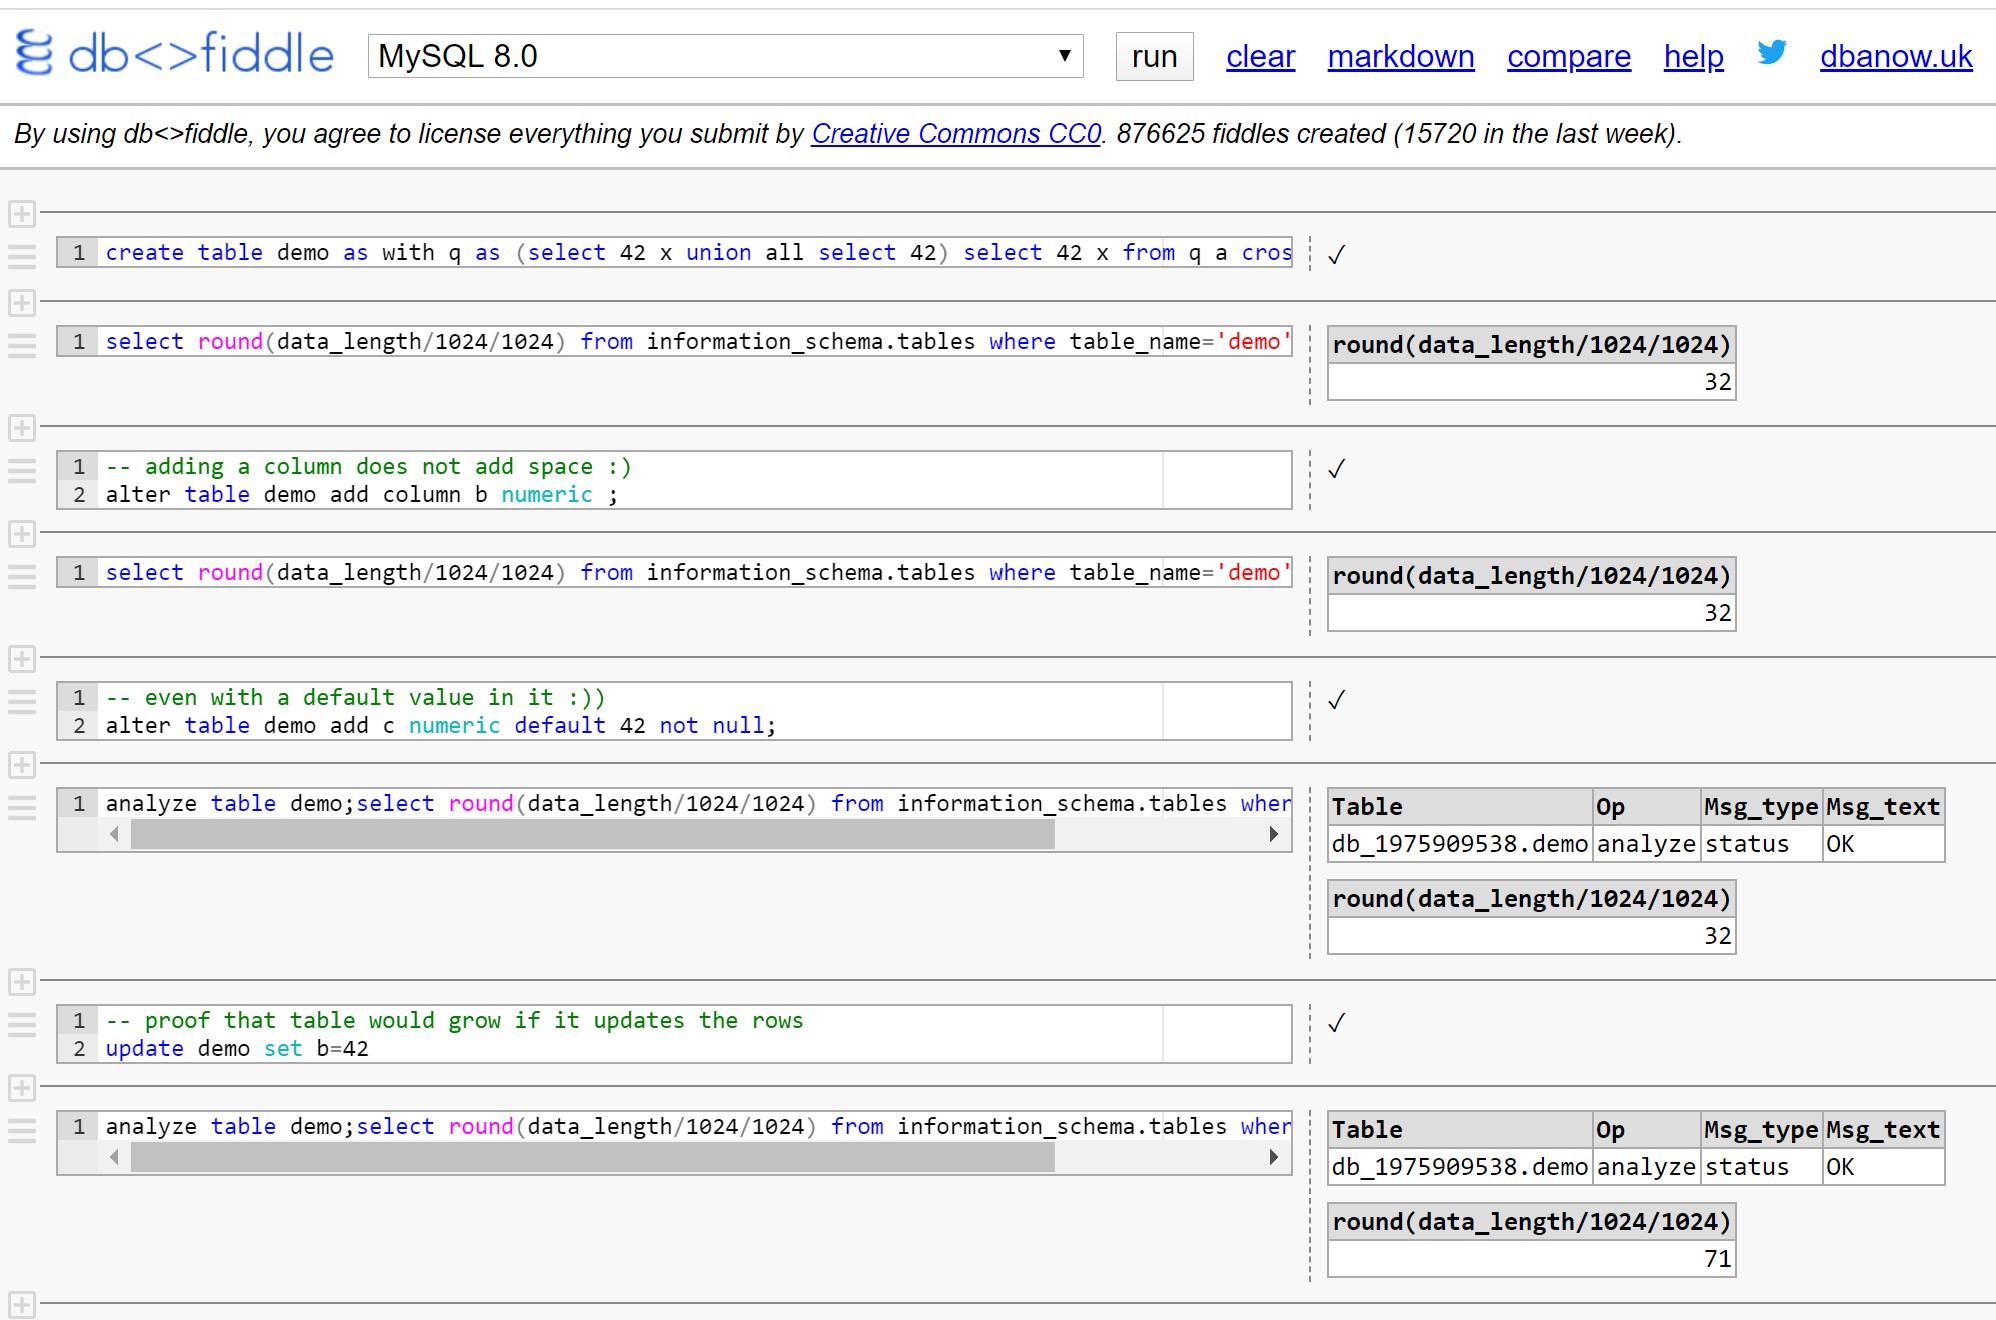Click the '-- proof that table would grow' comment line

(454, 1021)
